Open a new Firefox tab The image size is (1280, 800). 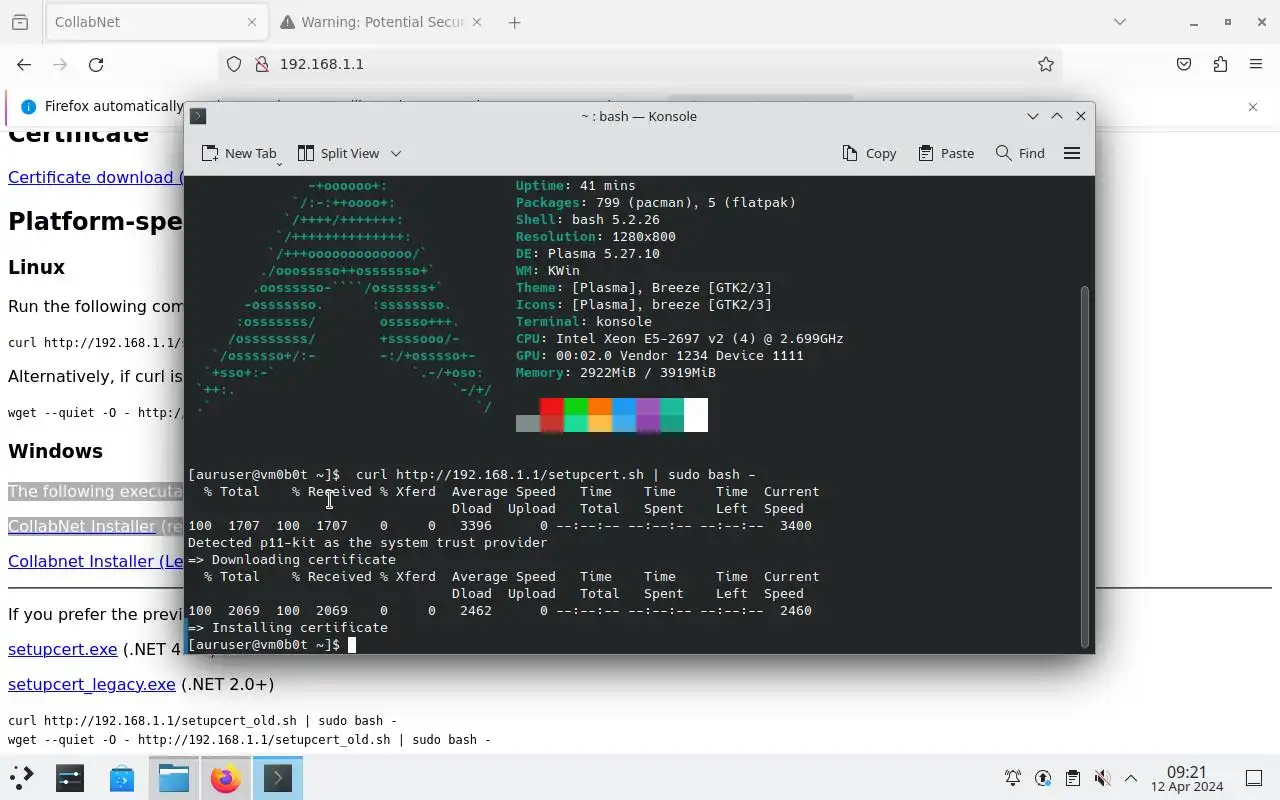pyautogui.click(x=514, y=22)
